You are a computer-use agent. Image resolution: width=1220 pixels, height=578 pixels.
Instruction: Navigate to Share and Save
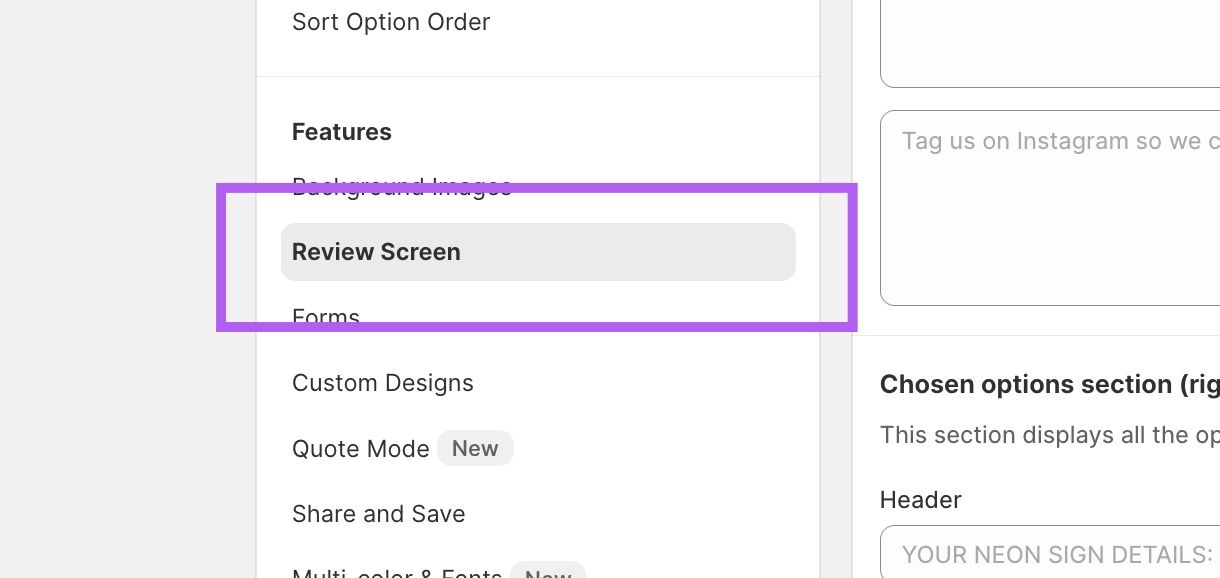pyautogui.click(x=378, y=514)
